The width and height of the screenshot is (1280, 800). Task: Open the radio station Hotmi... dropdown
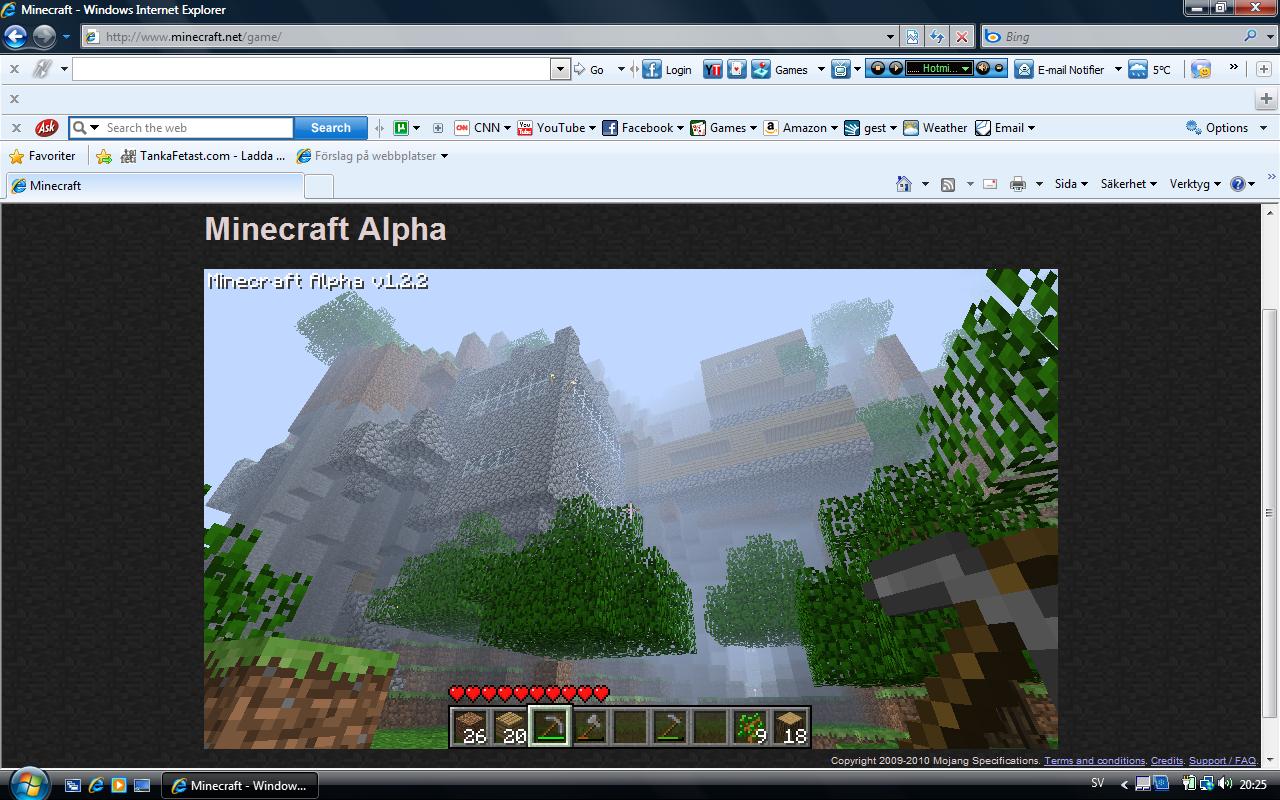point(965,68)
